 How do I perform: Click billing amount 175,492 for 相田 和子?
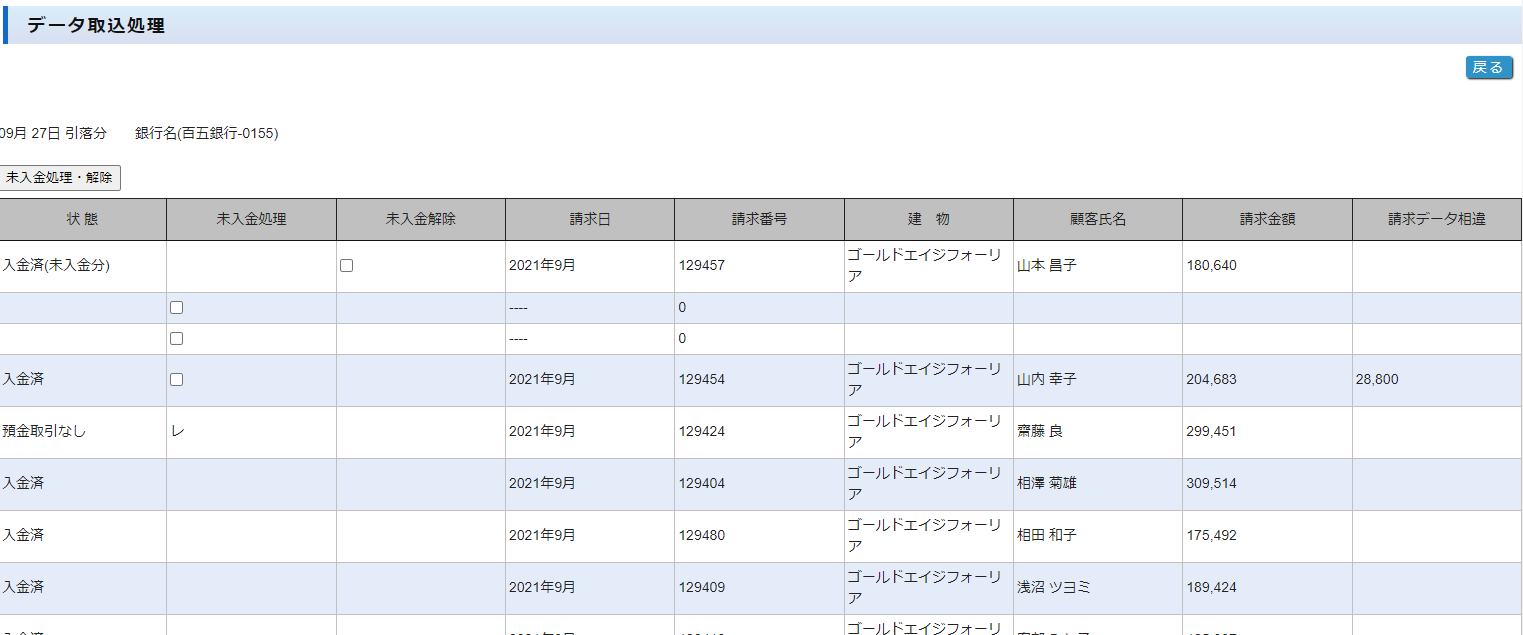click(1211, 536)
